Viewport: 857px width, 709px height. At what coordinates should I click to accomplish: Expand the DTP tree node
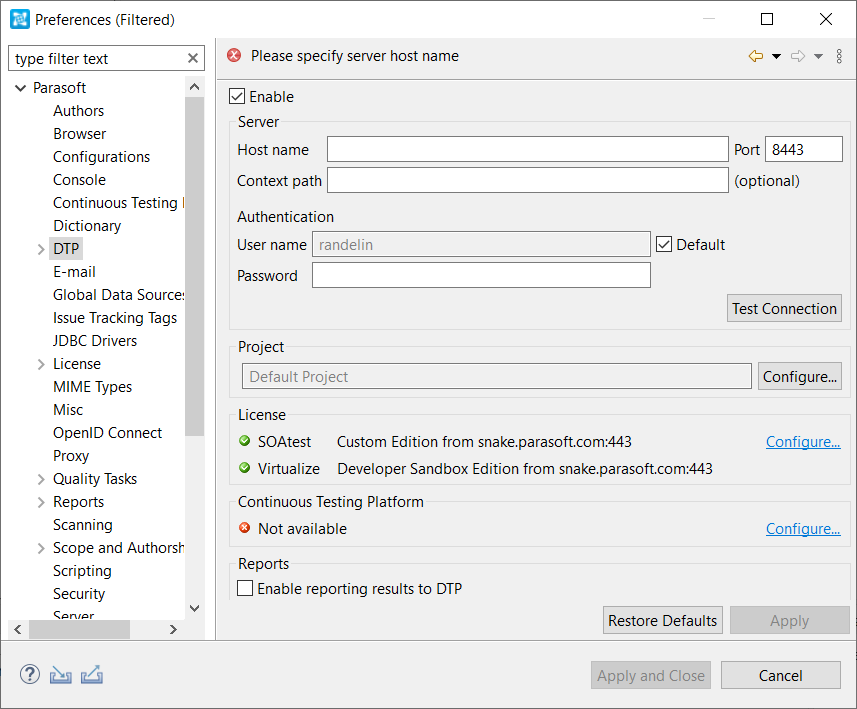(x=41, y=249)
